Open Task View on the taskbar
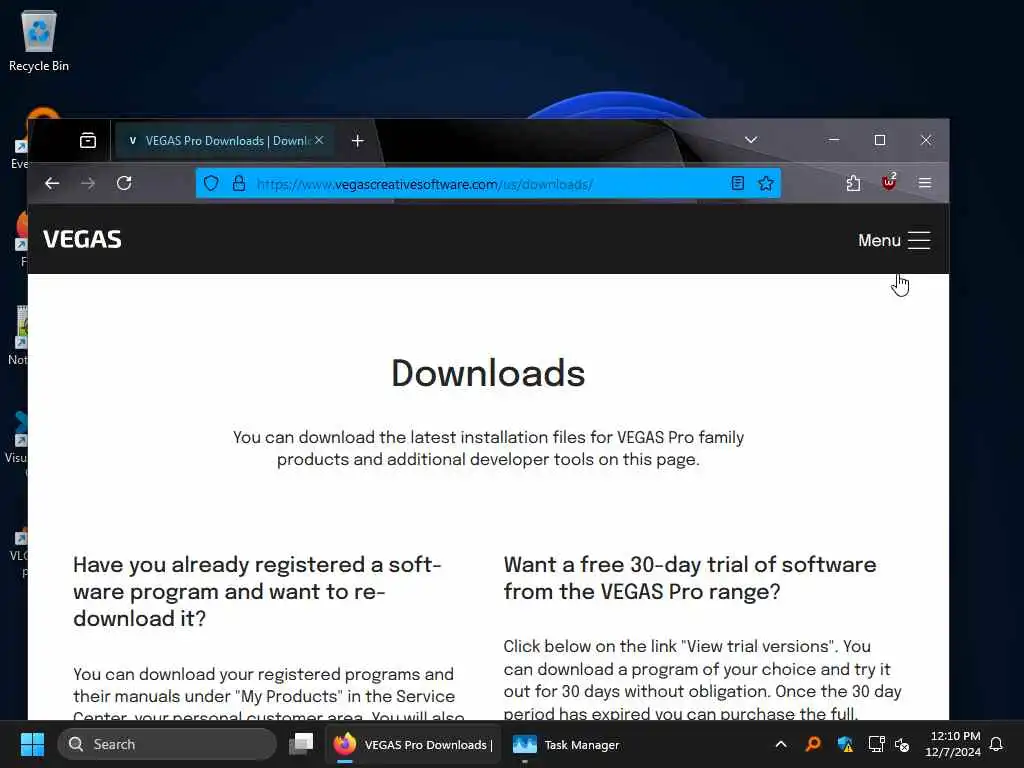This screenshot has height=768, width=1024. click(301, 744)
